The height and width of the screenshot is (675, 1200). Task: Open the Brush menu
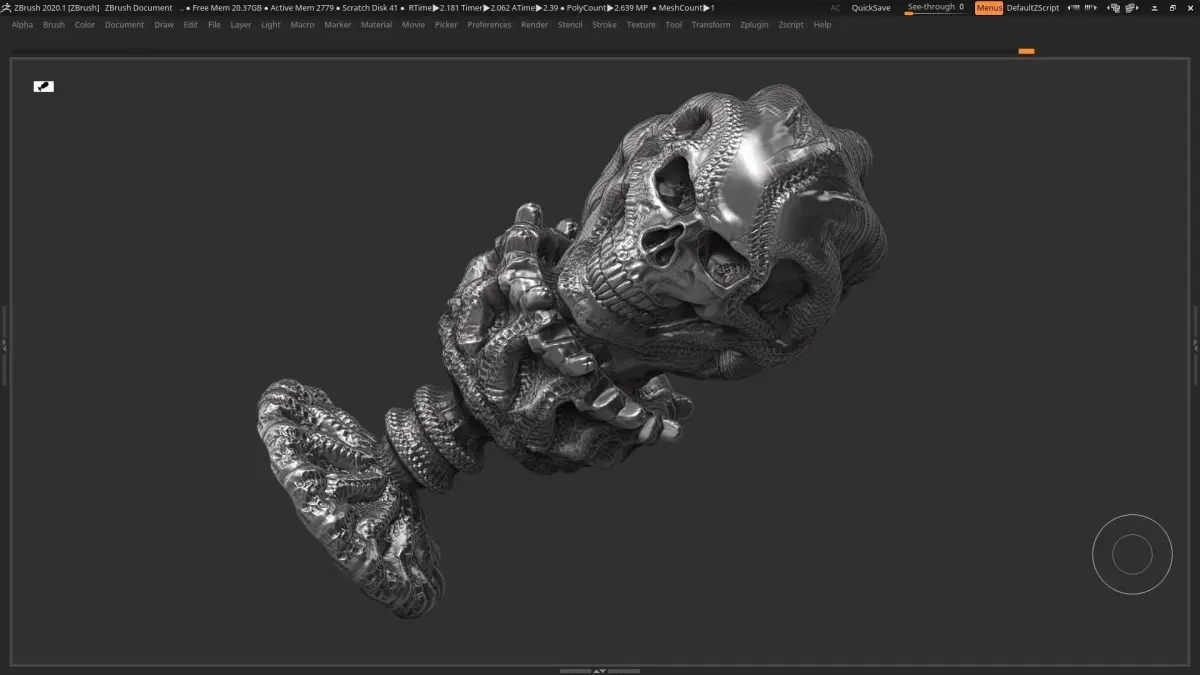click(54, 25)
